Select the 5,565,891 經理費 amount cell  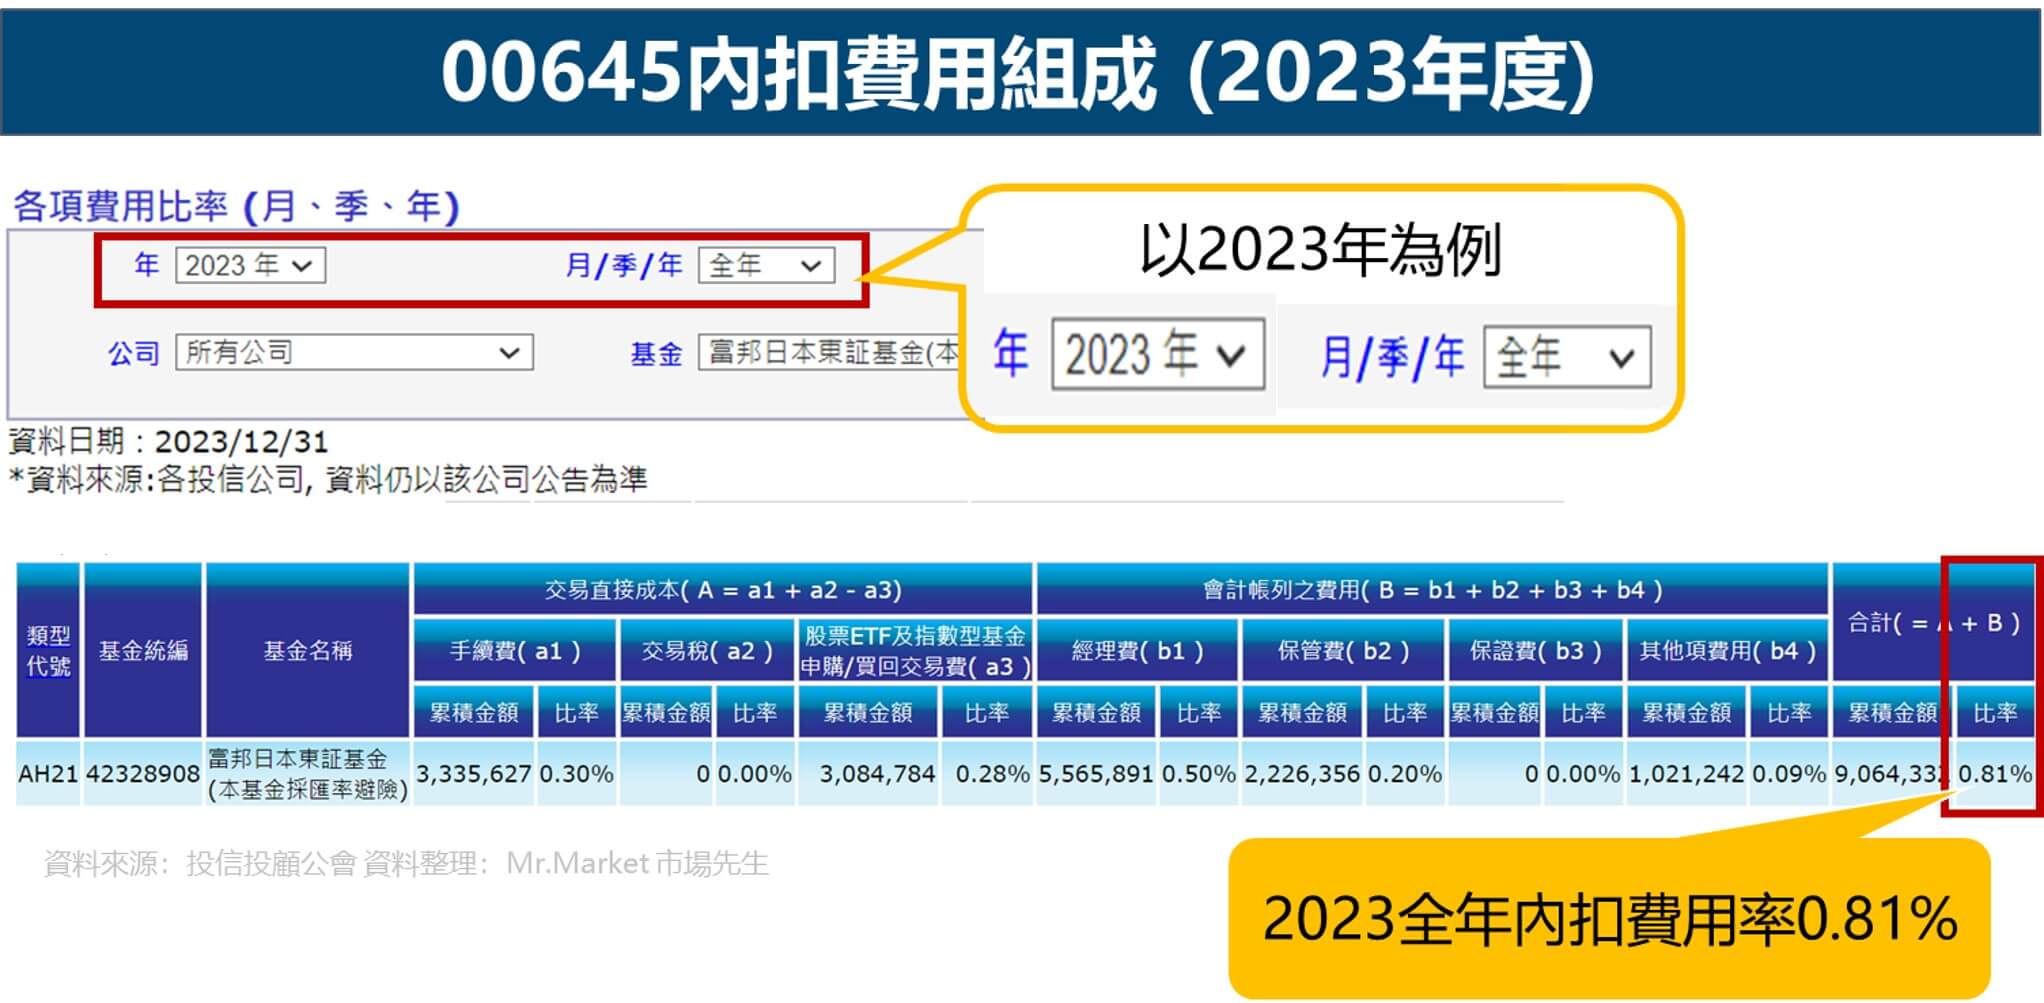1097,774
